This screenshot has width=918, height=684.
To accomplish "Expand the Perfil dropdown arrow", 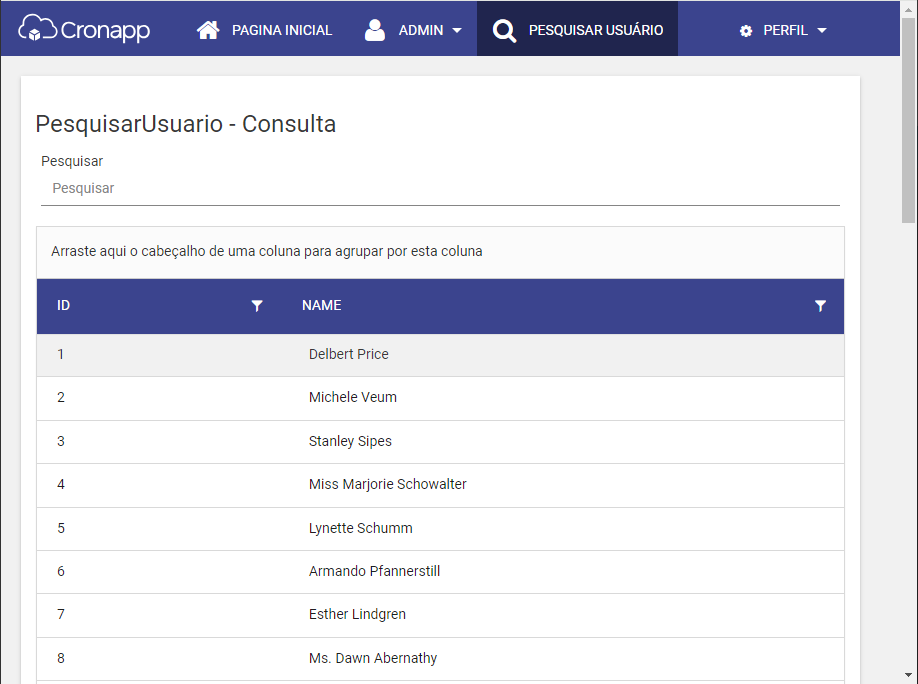I will 821,30.
